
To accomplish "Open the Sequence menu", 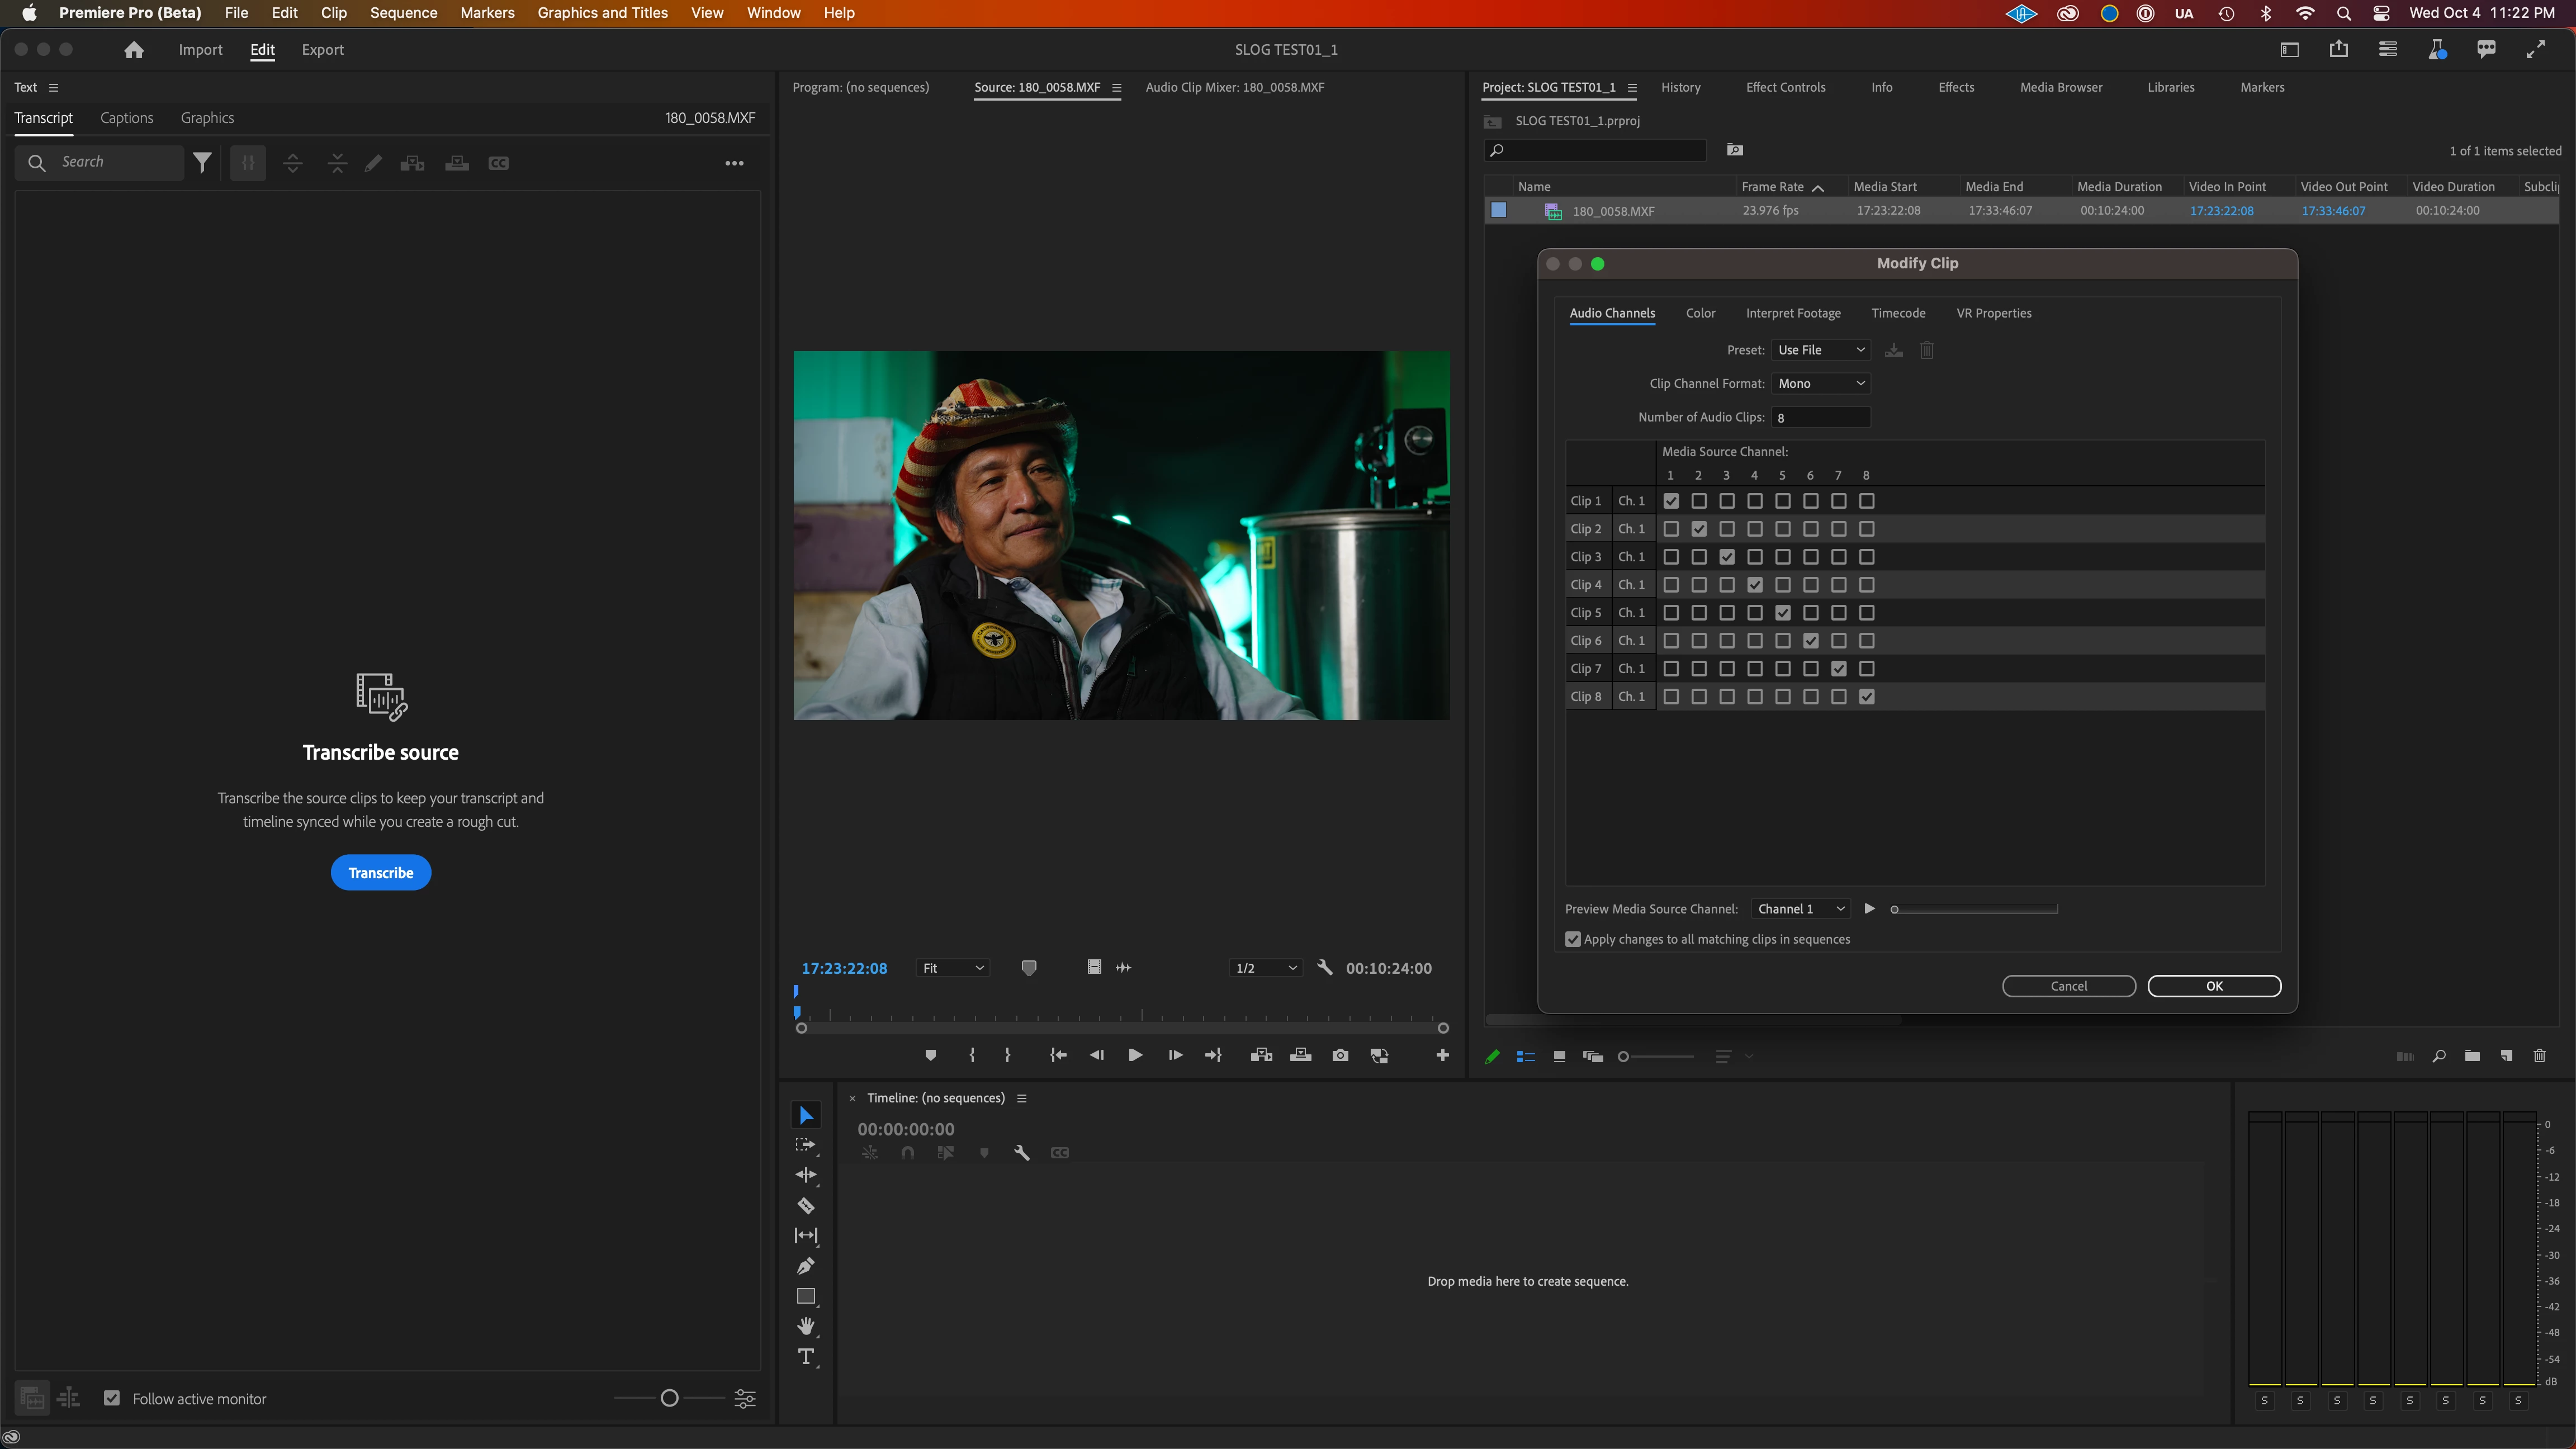I will (403, 13).
